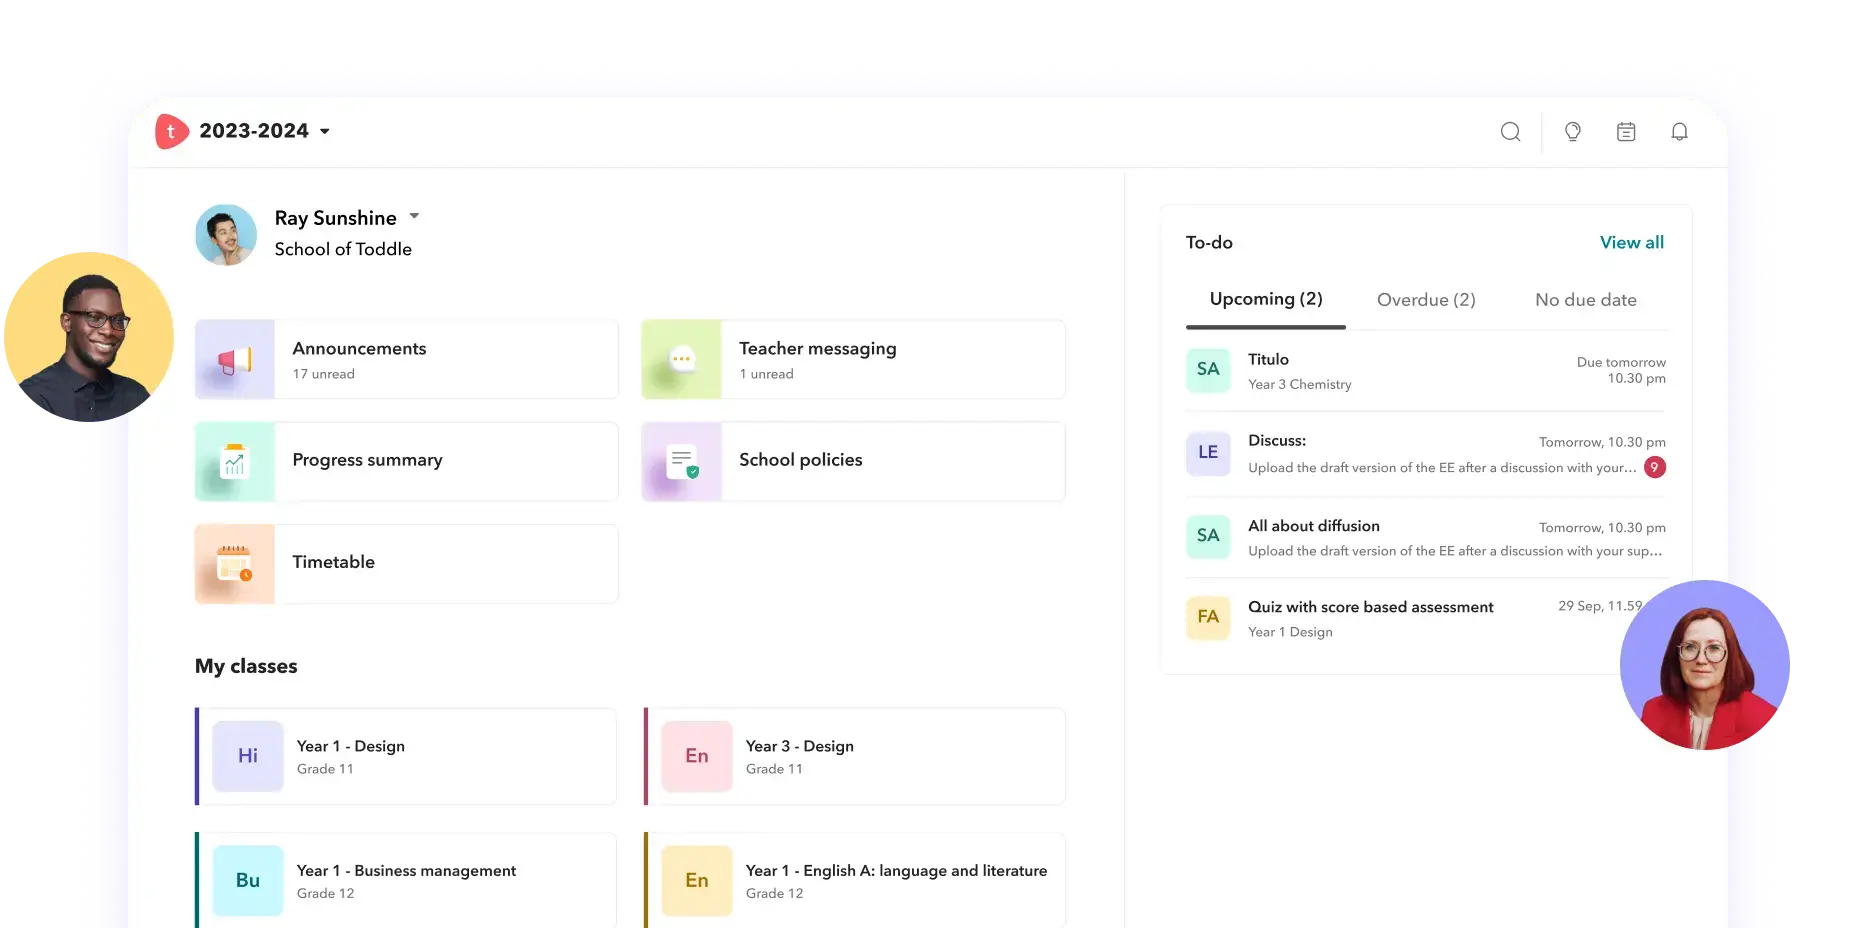
Task: Open the calendar icon in header
Action: click(1626, 132)
